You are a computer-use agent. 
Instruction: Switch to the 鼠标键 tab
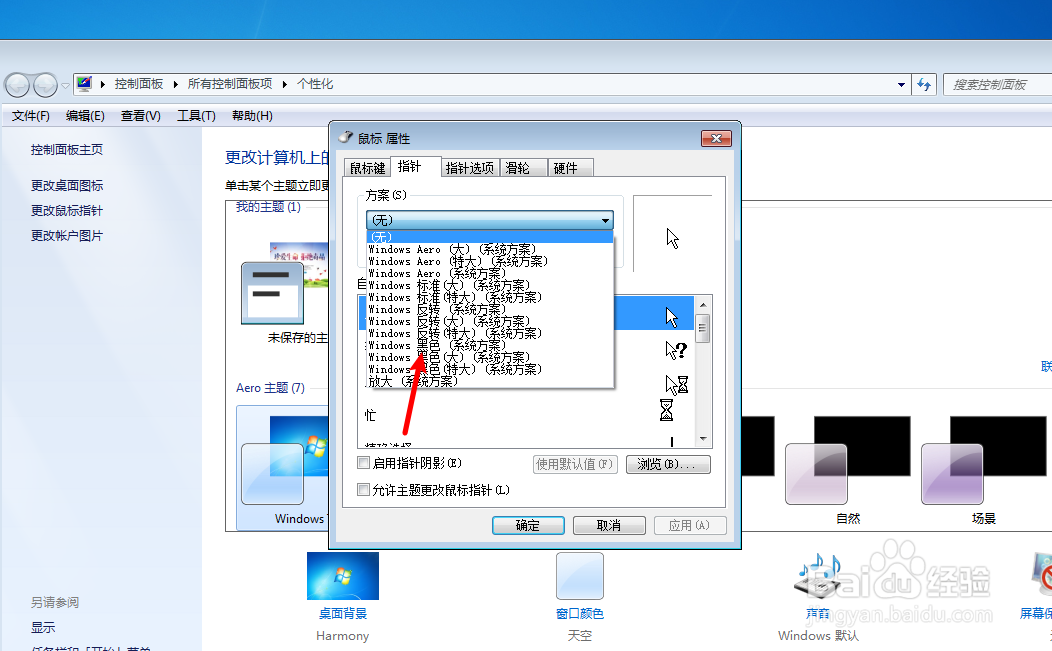pyautogui.click(x=367, y=168)
